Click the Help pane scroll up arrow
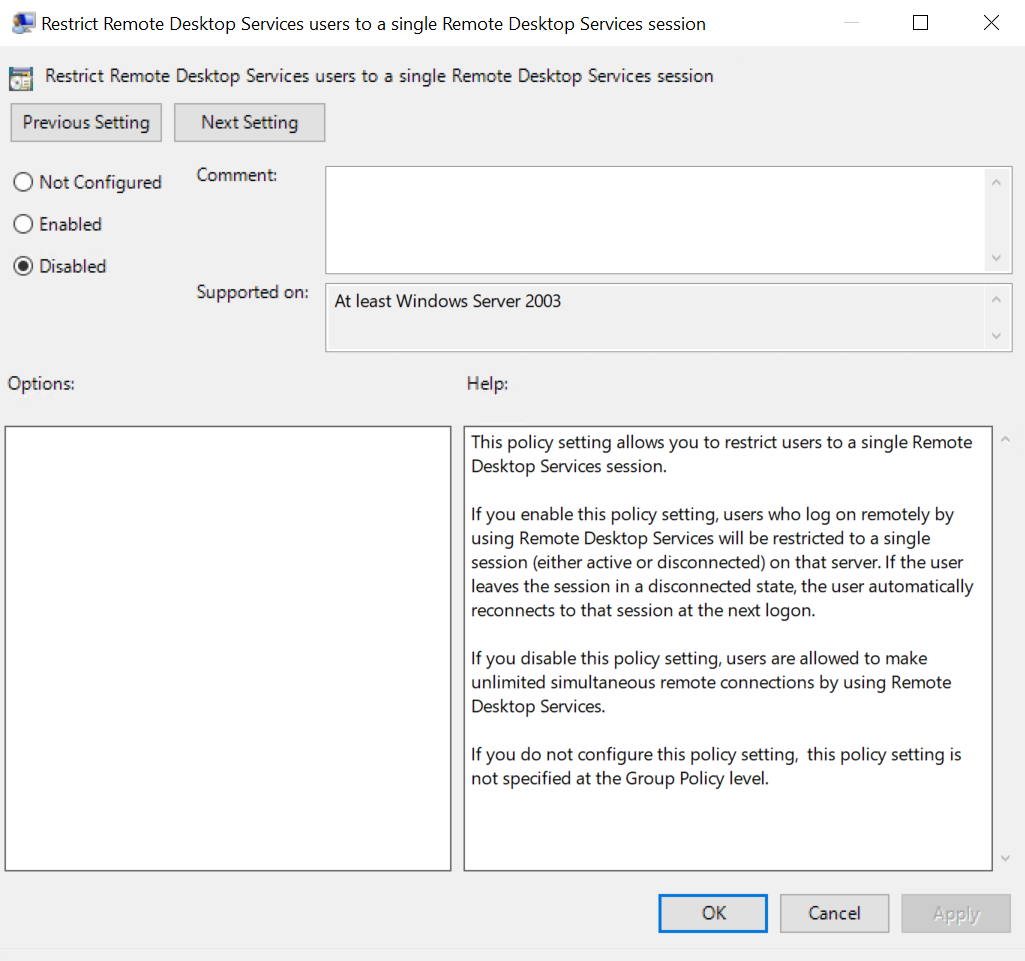 [1005, 440]
